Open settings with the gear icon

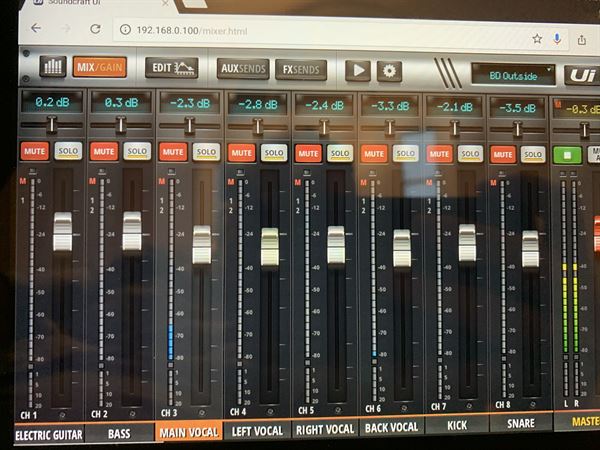point(389,71)
